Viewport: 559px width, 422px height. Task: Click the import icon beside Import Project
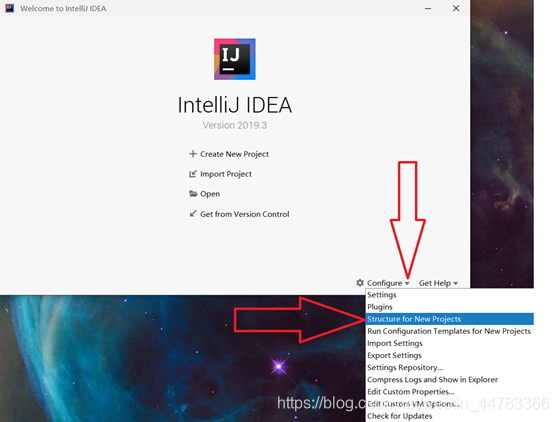pos(193,174)
